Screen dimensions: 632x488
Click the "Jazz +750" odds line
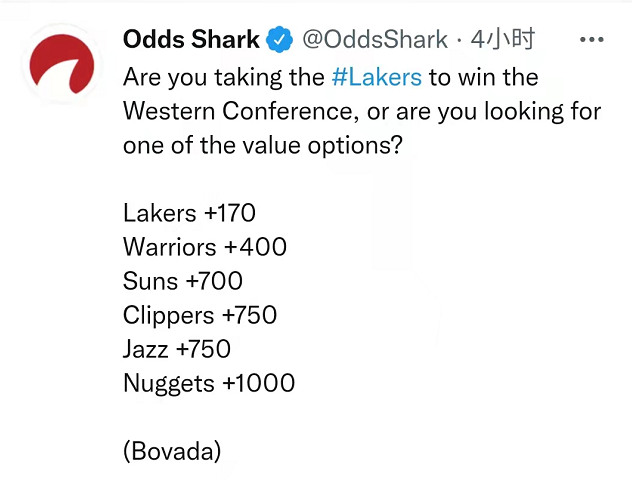point(177,349)
